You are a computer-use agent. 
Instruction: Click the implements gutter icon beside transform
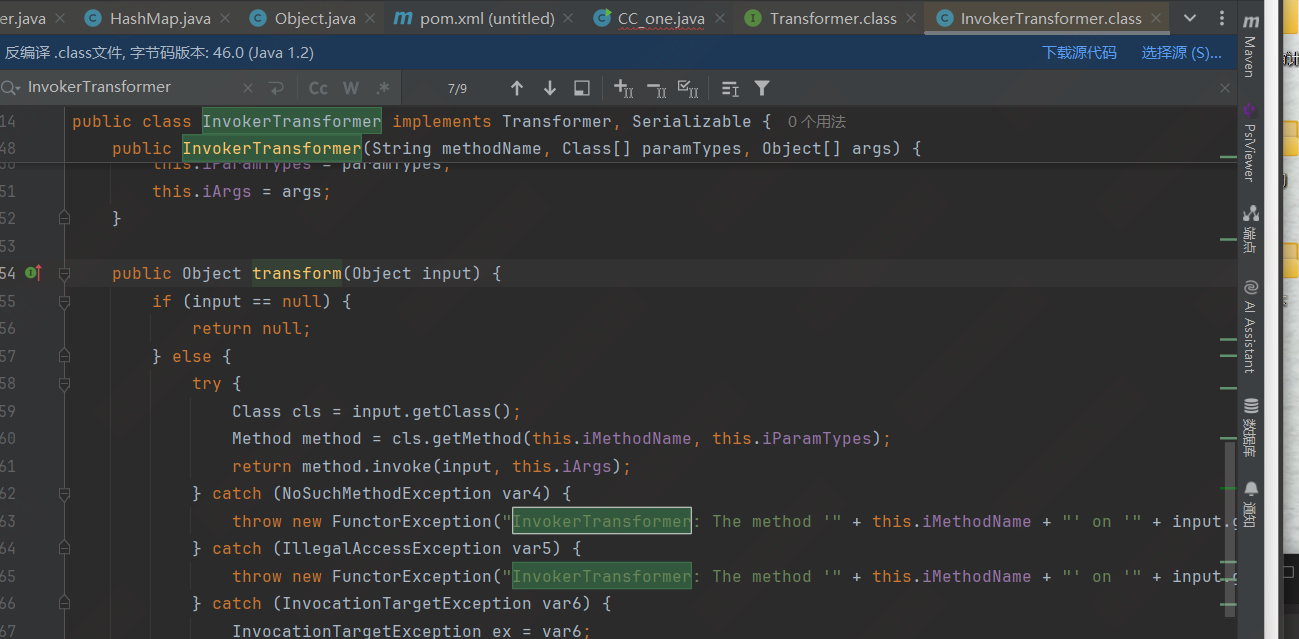point(33,273)
